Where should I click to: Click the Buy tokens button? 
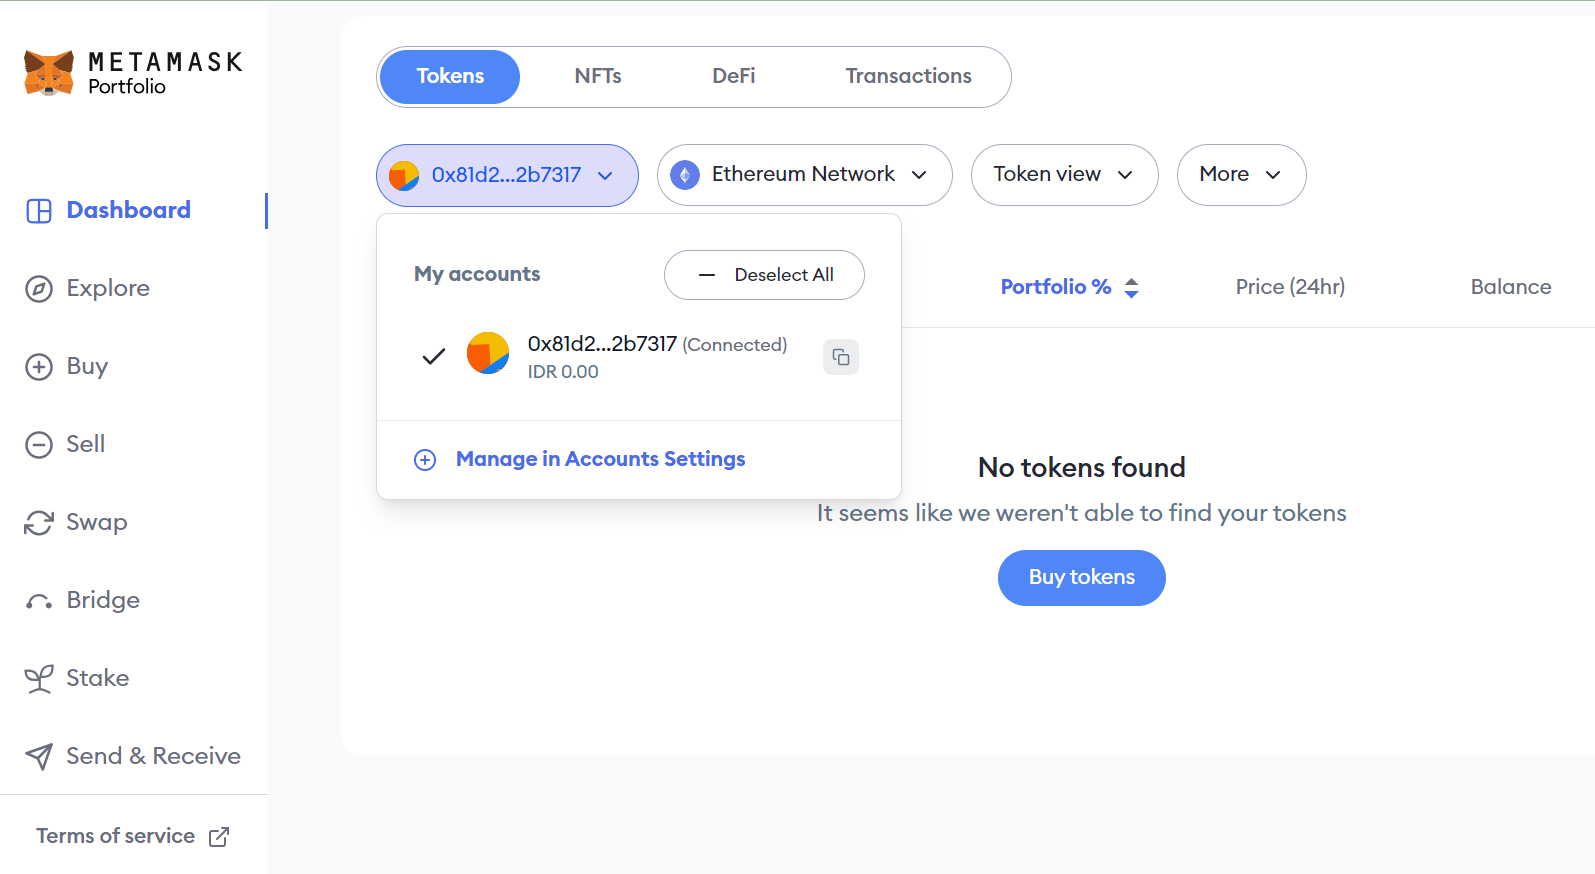click(1082, 578)
